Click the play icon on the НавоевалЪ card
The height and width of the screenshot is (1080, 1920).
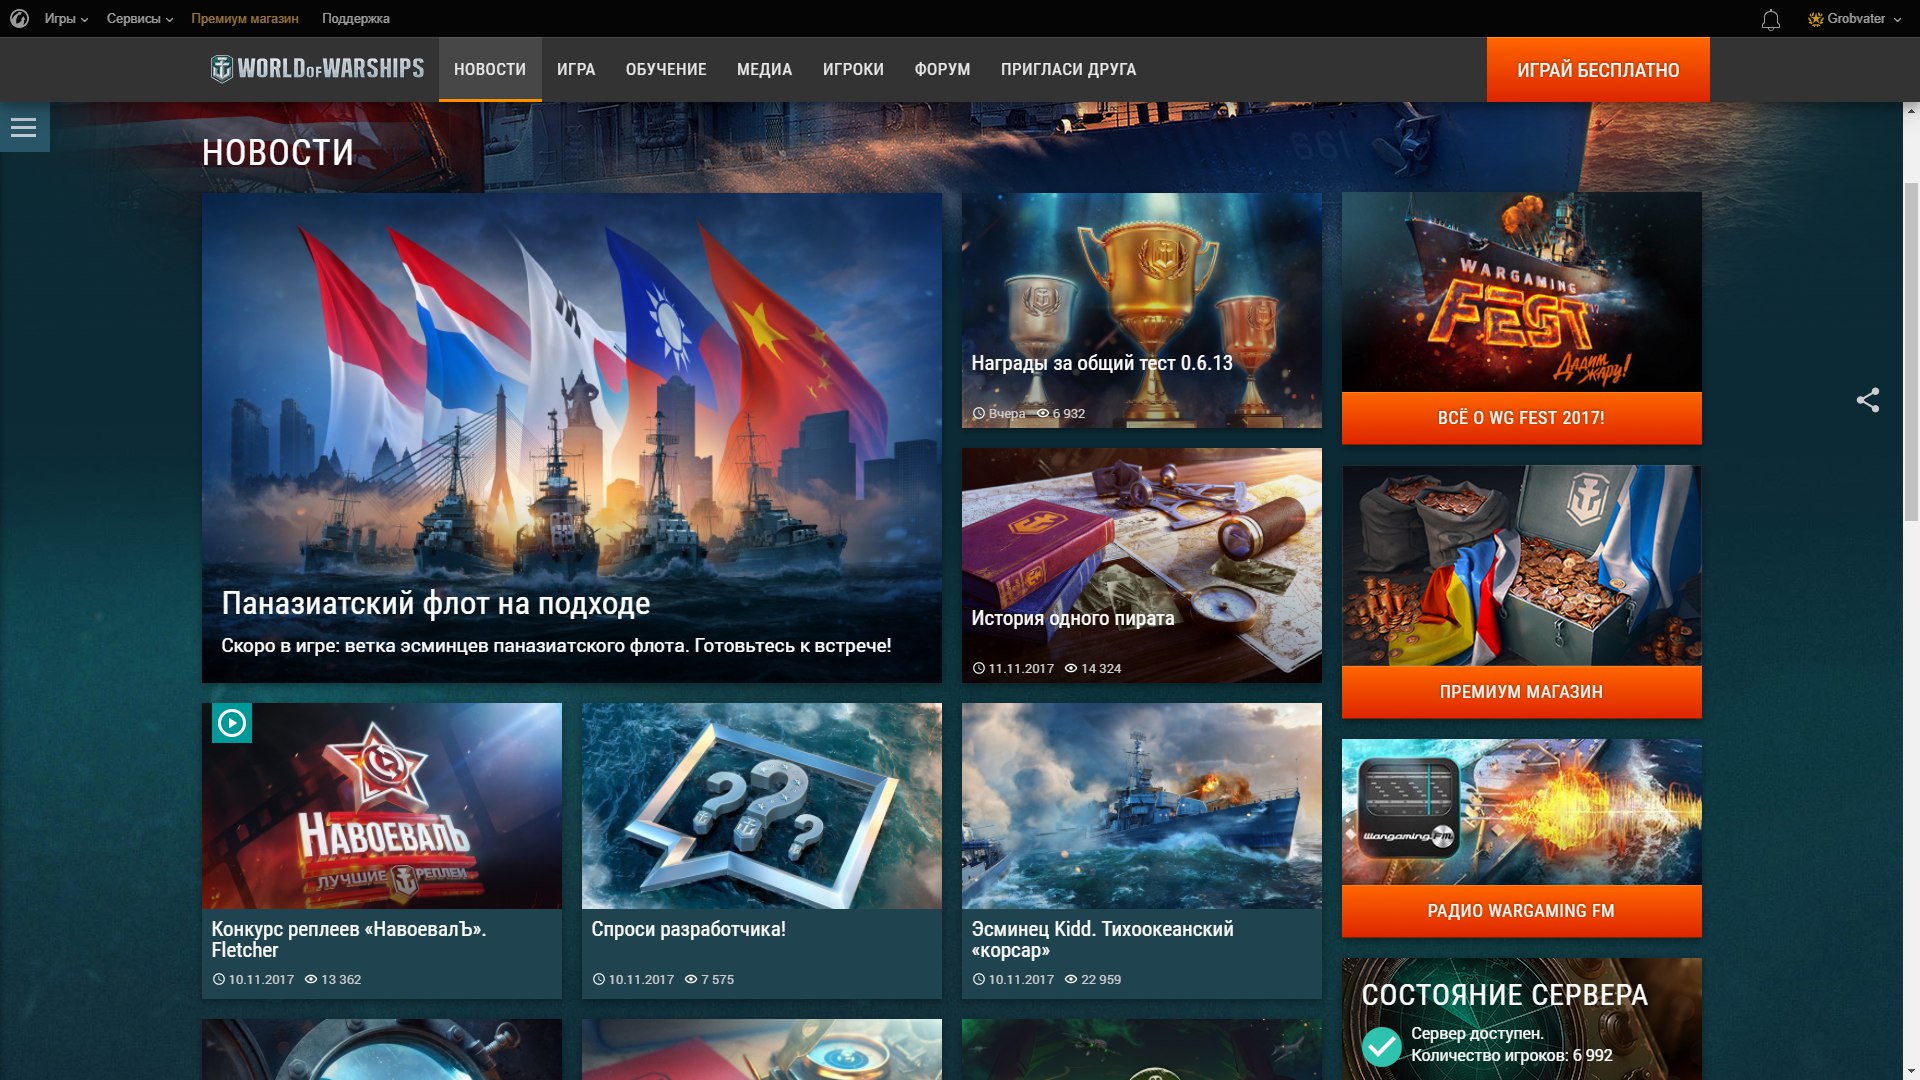232,723
